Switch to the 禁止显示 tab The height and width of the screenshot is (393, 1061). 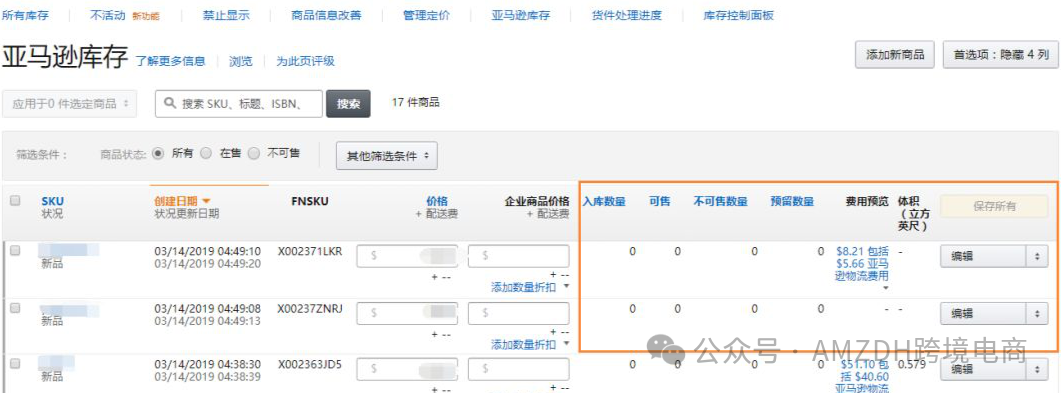tap(226, 15)
